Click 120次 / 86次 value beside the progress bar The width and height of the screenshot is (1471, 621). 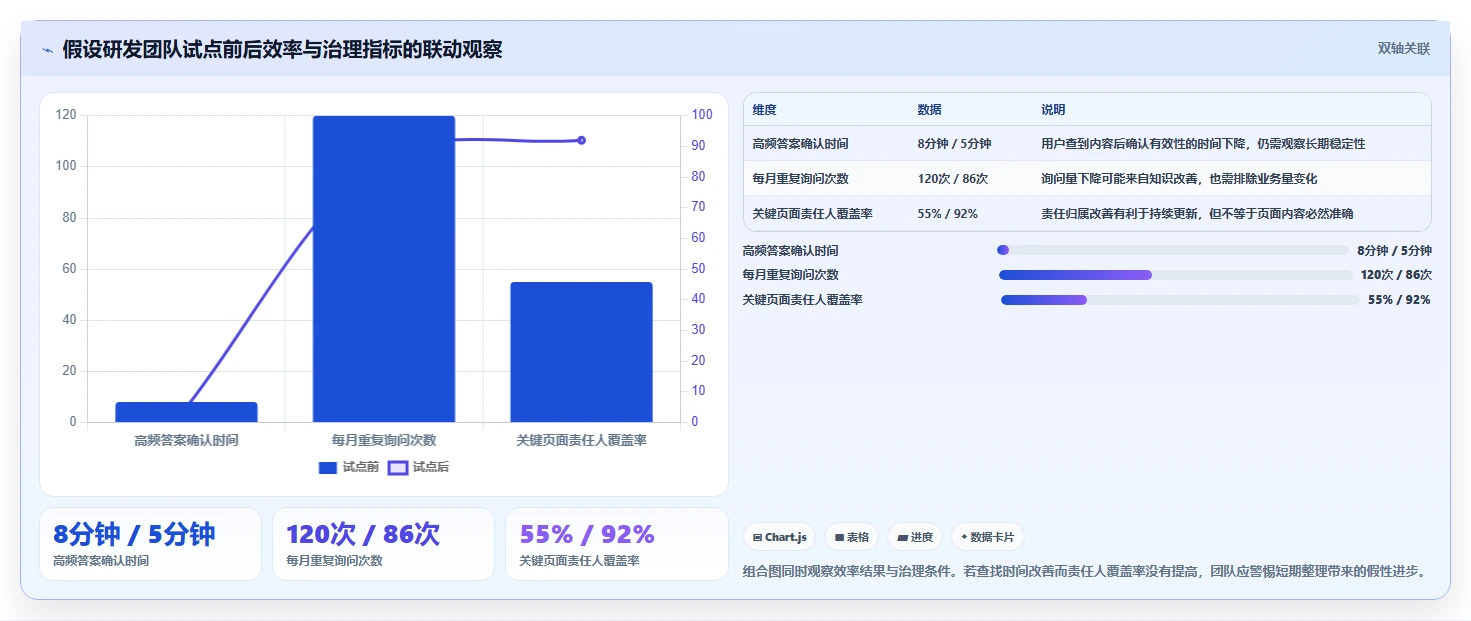[x=1396, y=275]
